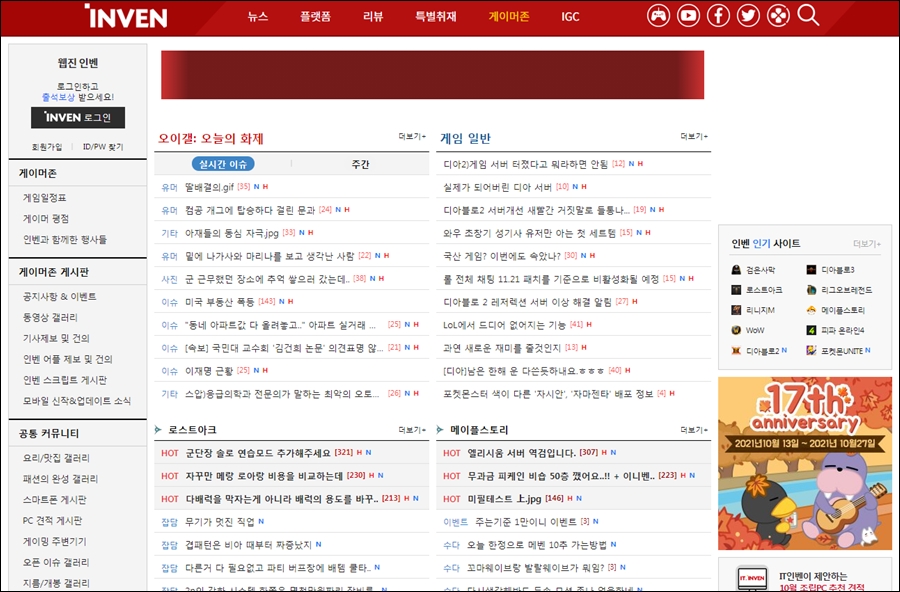Open 게이머 평점 in sidebar

[x=46, y=218]
